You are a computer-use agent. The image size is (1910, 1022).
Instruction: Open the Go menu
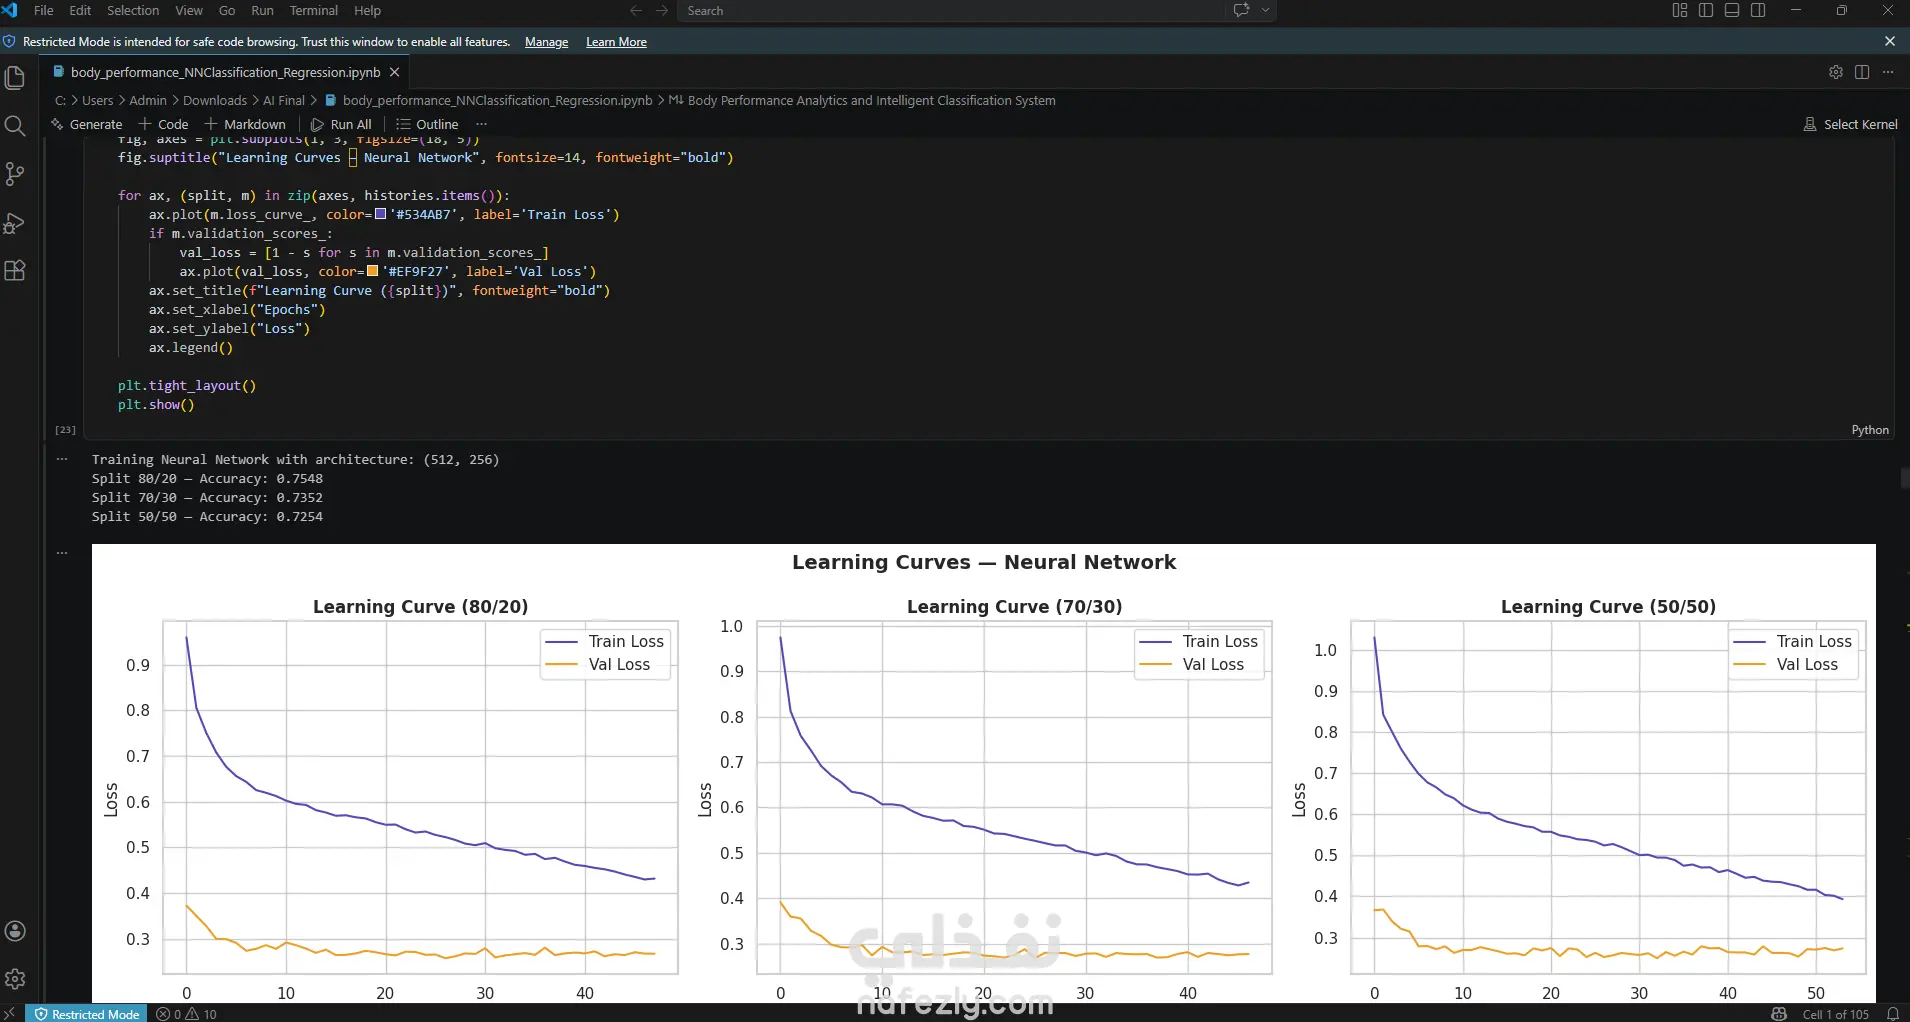pos(227,11)
